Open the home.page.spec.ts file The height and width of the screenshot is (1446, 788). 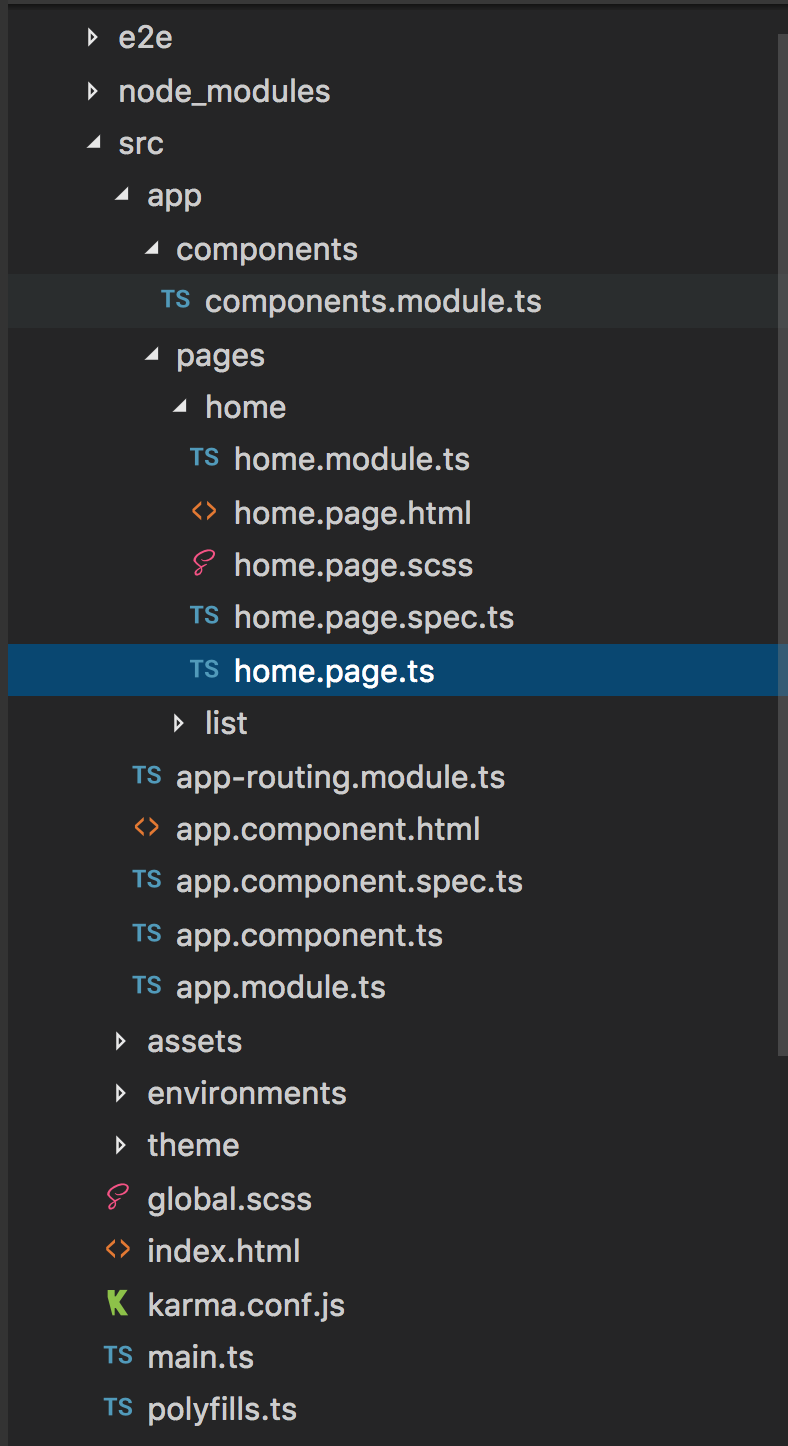point(373,617)
